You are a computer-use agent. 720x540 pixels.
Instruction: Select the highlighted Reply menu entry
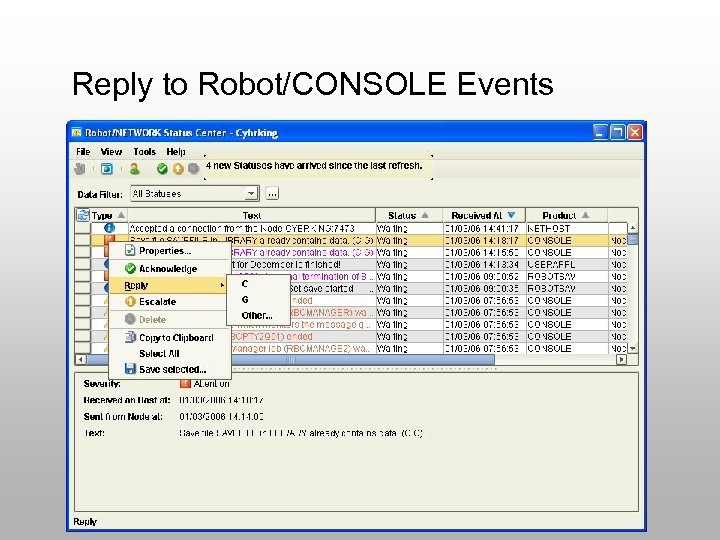(169, 285)
